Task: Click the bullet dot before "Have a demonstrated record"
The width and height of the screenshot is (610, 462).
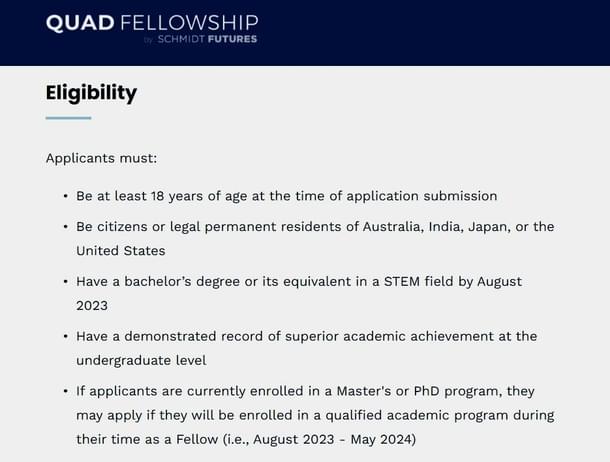Action: (x=65, y=336)
